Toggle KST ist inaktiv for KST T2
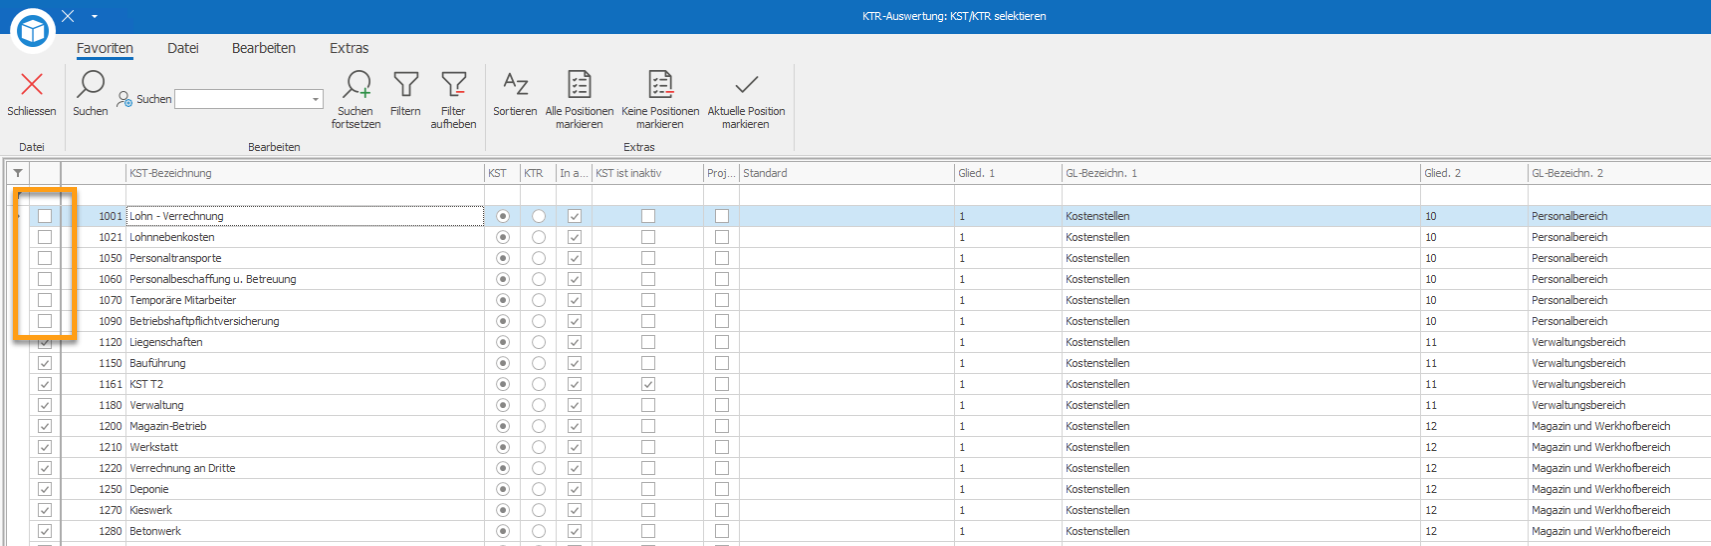The width and height of the screenshot is (1711, 546). (x=648, y=384)
